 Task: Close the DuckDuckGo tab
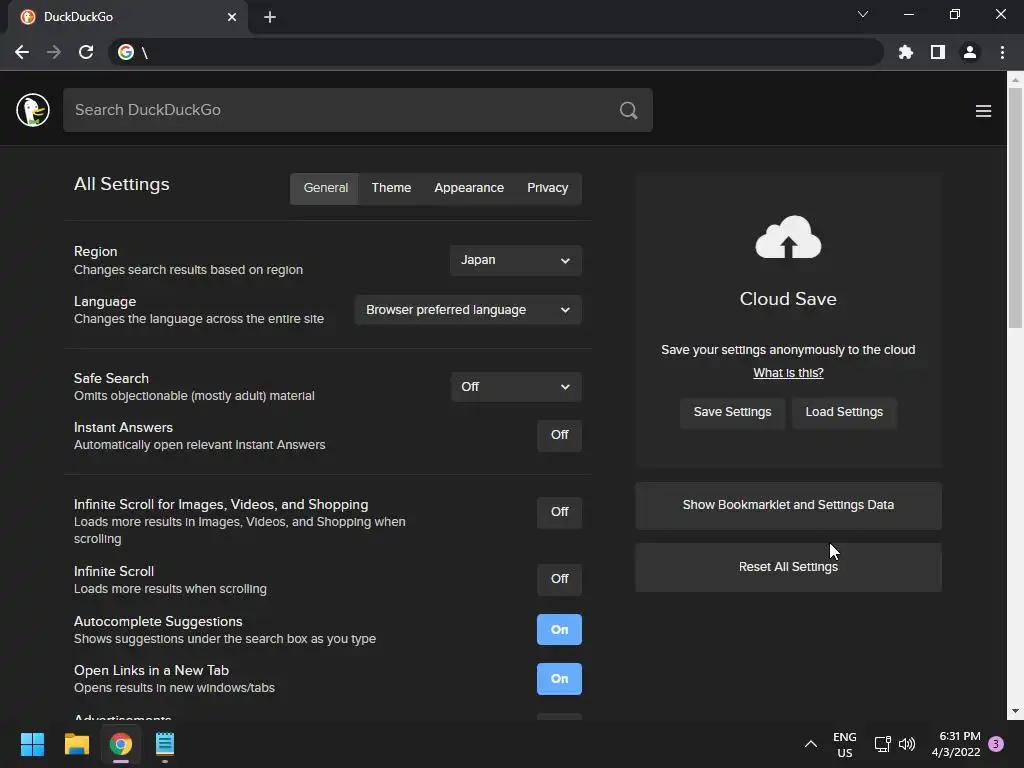[x=232, y=17]
